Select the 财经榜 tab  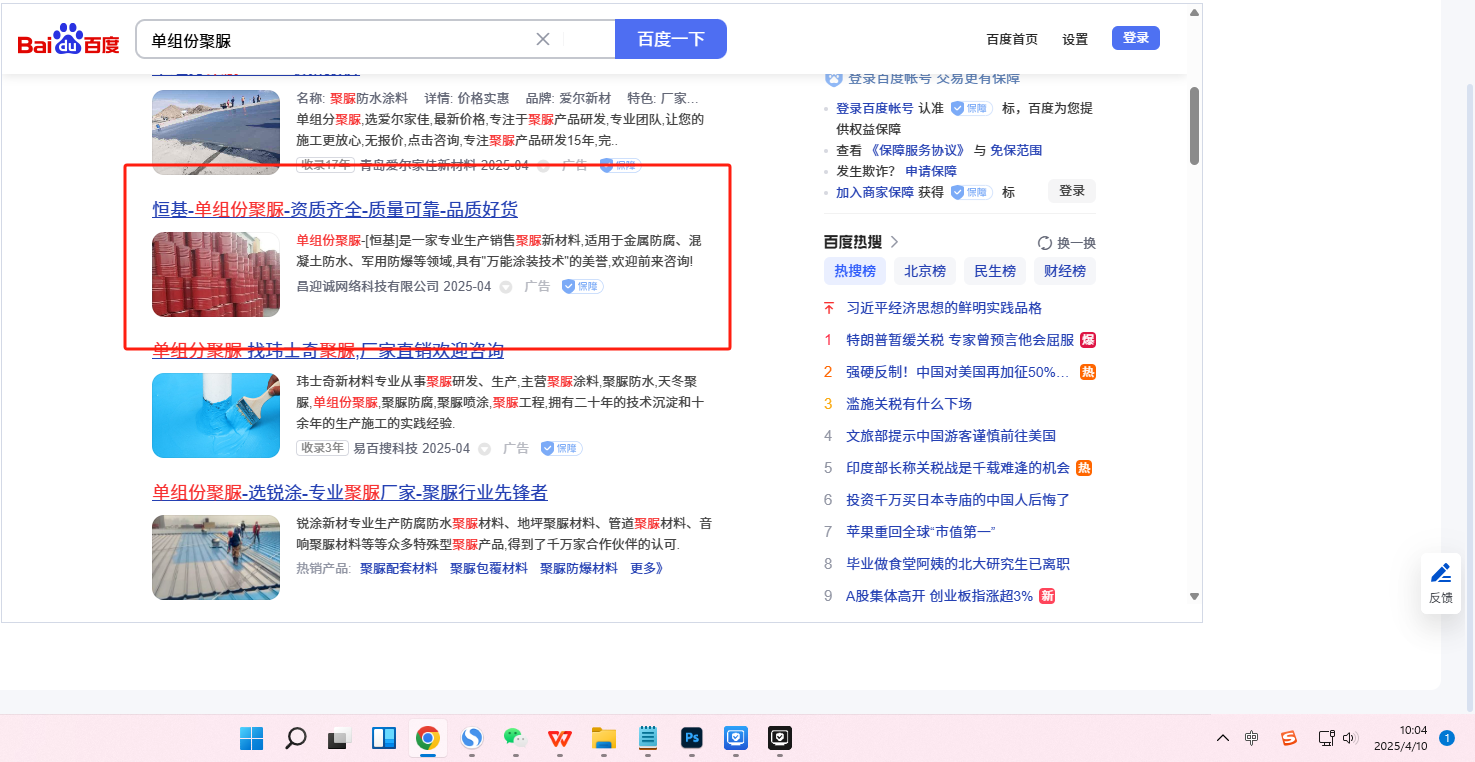(x=1065, y=271)
